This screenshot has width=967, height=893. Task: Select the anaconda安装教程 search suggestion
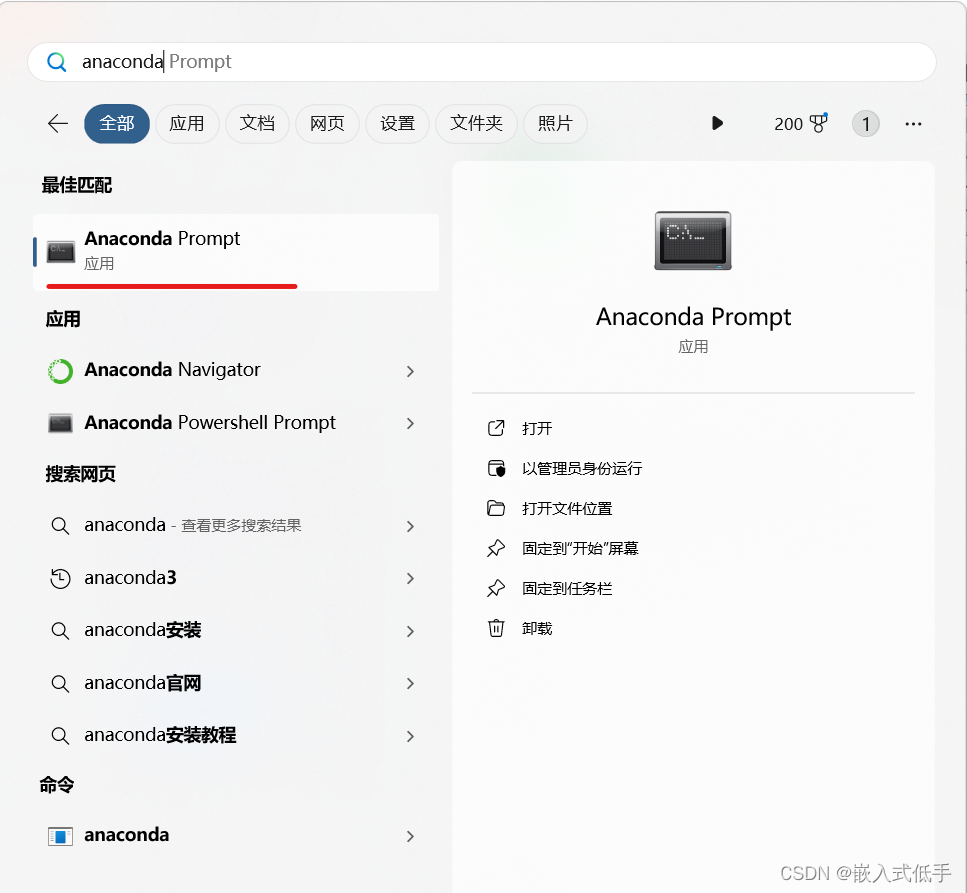coord(236,735)
